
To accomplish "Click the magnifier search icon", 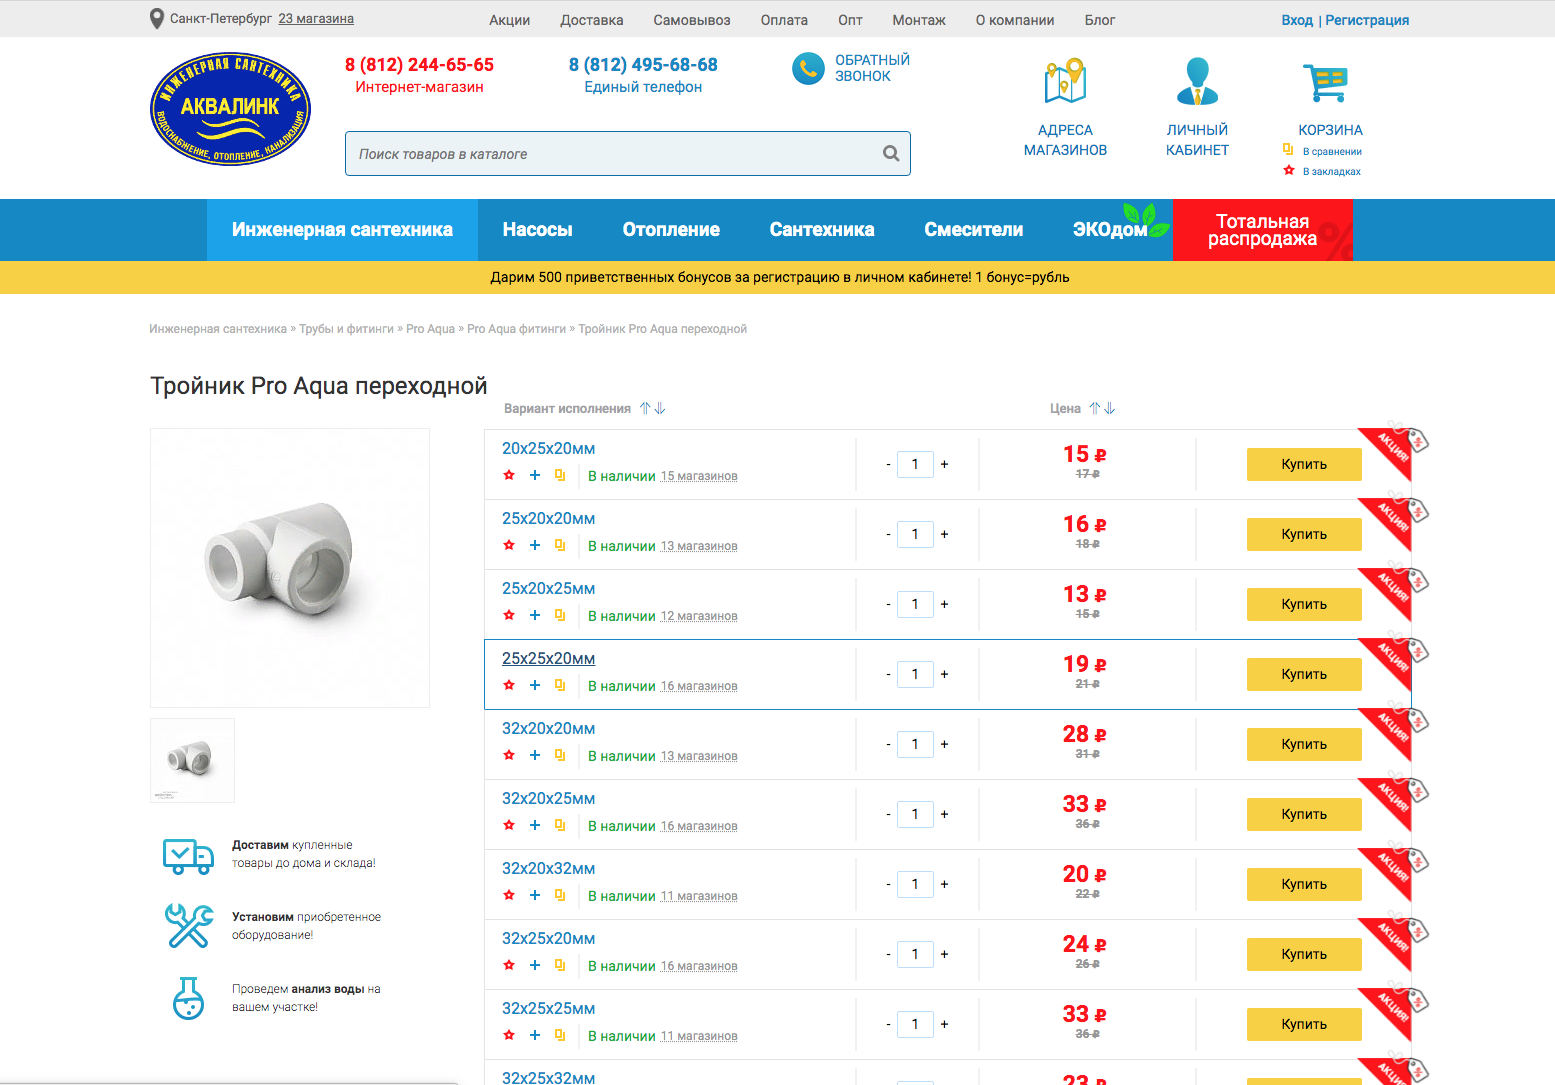I will [x=891, y=154].
